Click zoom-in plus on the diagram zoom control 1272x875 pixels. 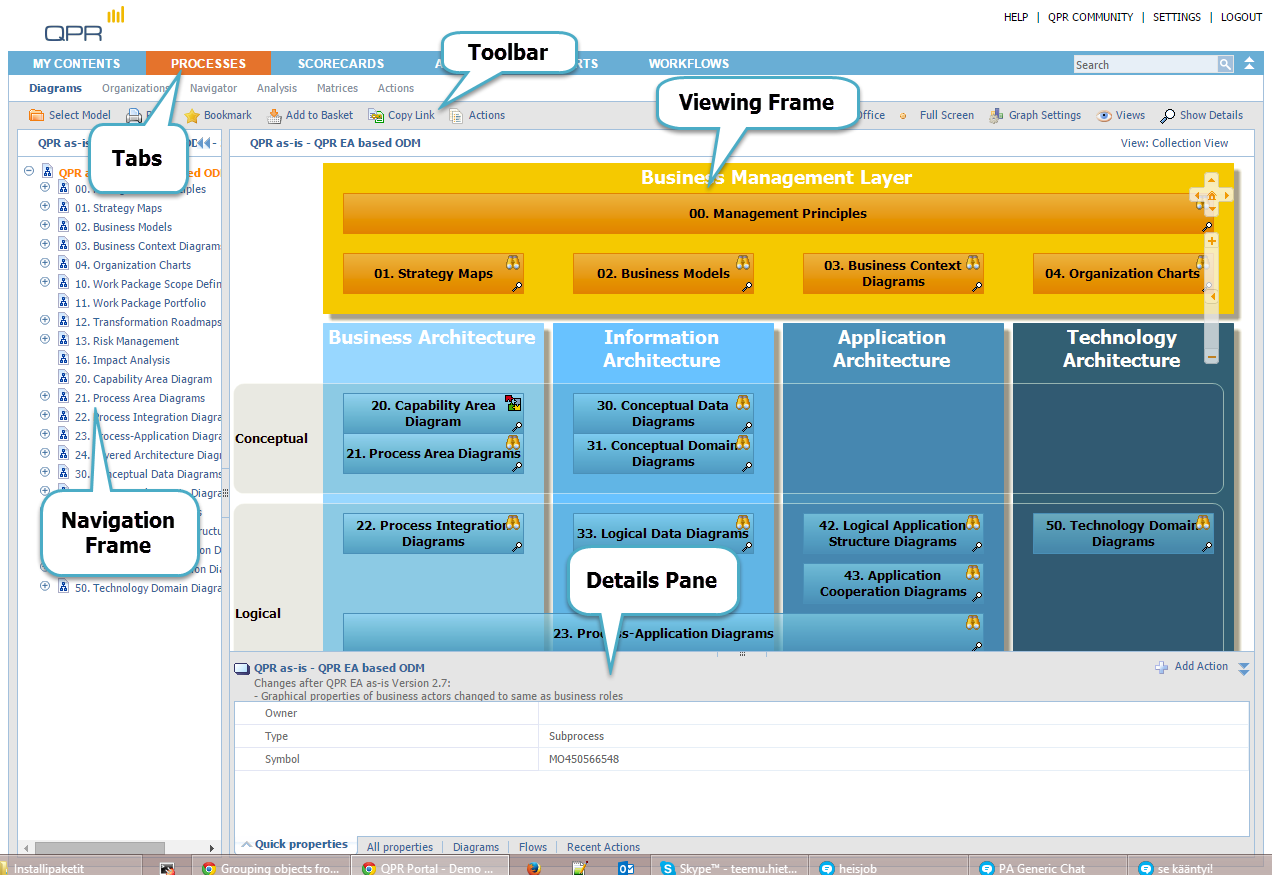click(x=1211, y=240)
